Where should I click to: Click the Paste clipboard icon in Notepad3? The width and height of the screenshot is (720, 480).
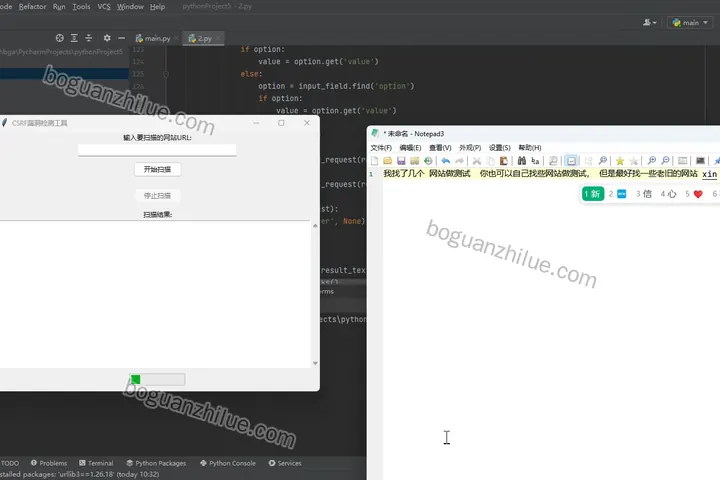point(504,161)
